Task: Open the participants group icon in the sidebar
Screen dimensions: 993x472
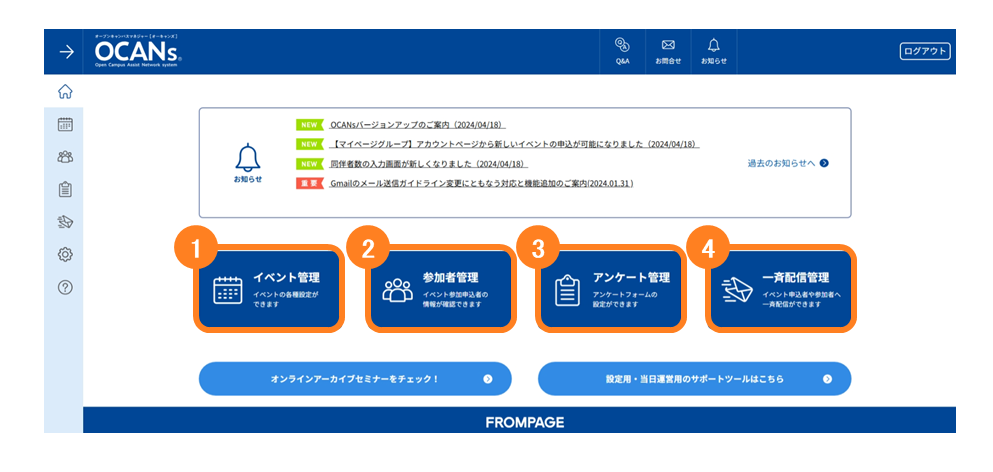Action: point(65,157)
